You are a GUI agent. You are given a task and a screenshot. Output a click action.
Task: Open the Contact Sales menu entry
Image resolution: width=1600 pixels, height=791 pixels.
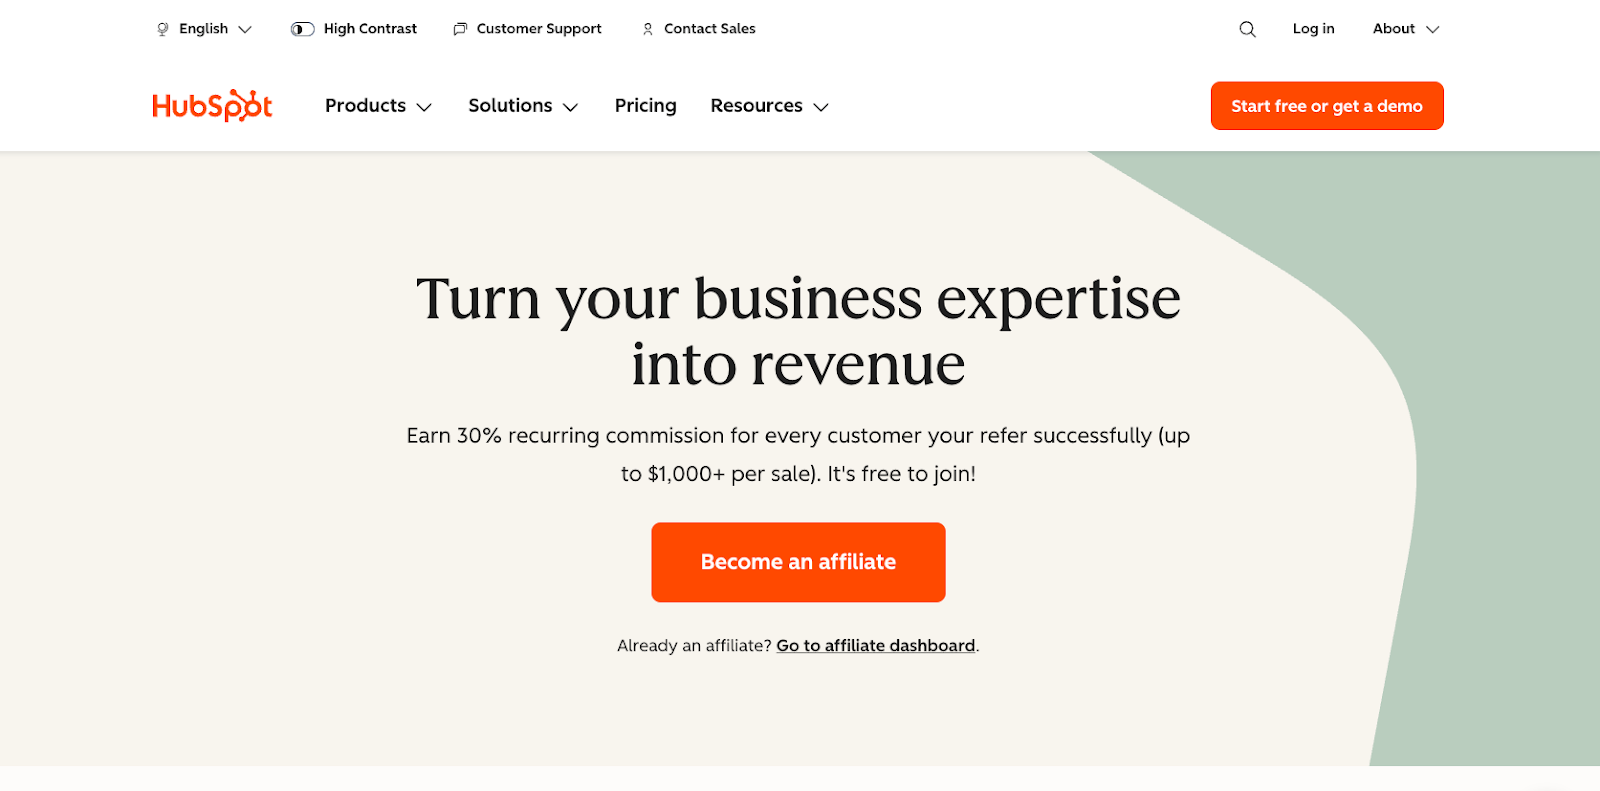(709, 29)
